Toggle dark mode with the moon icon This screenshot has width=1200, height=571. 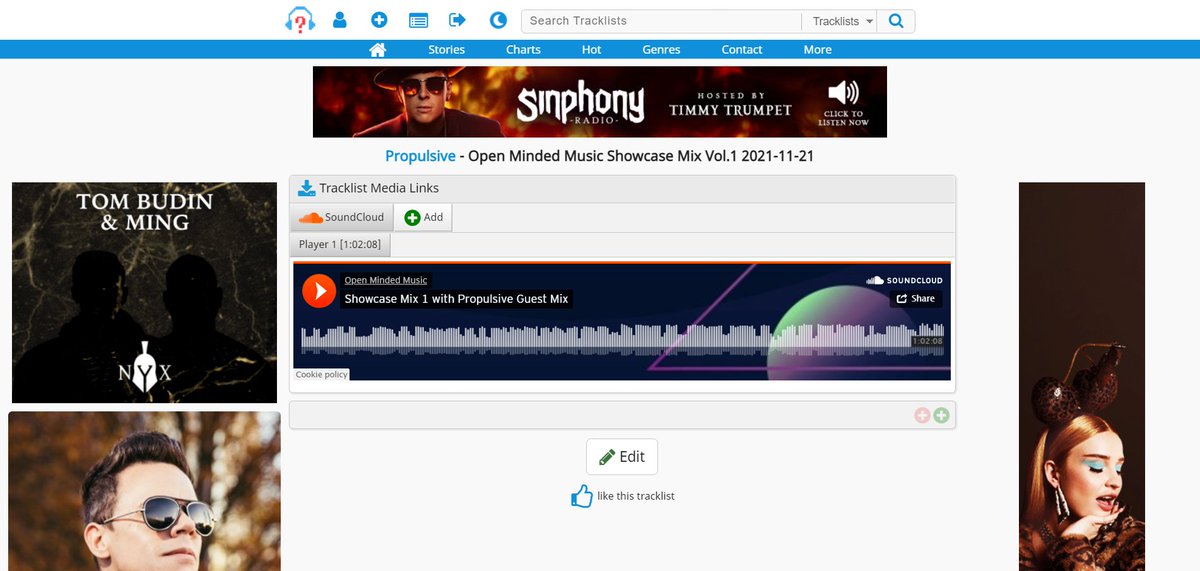[498, 20]
